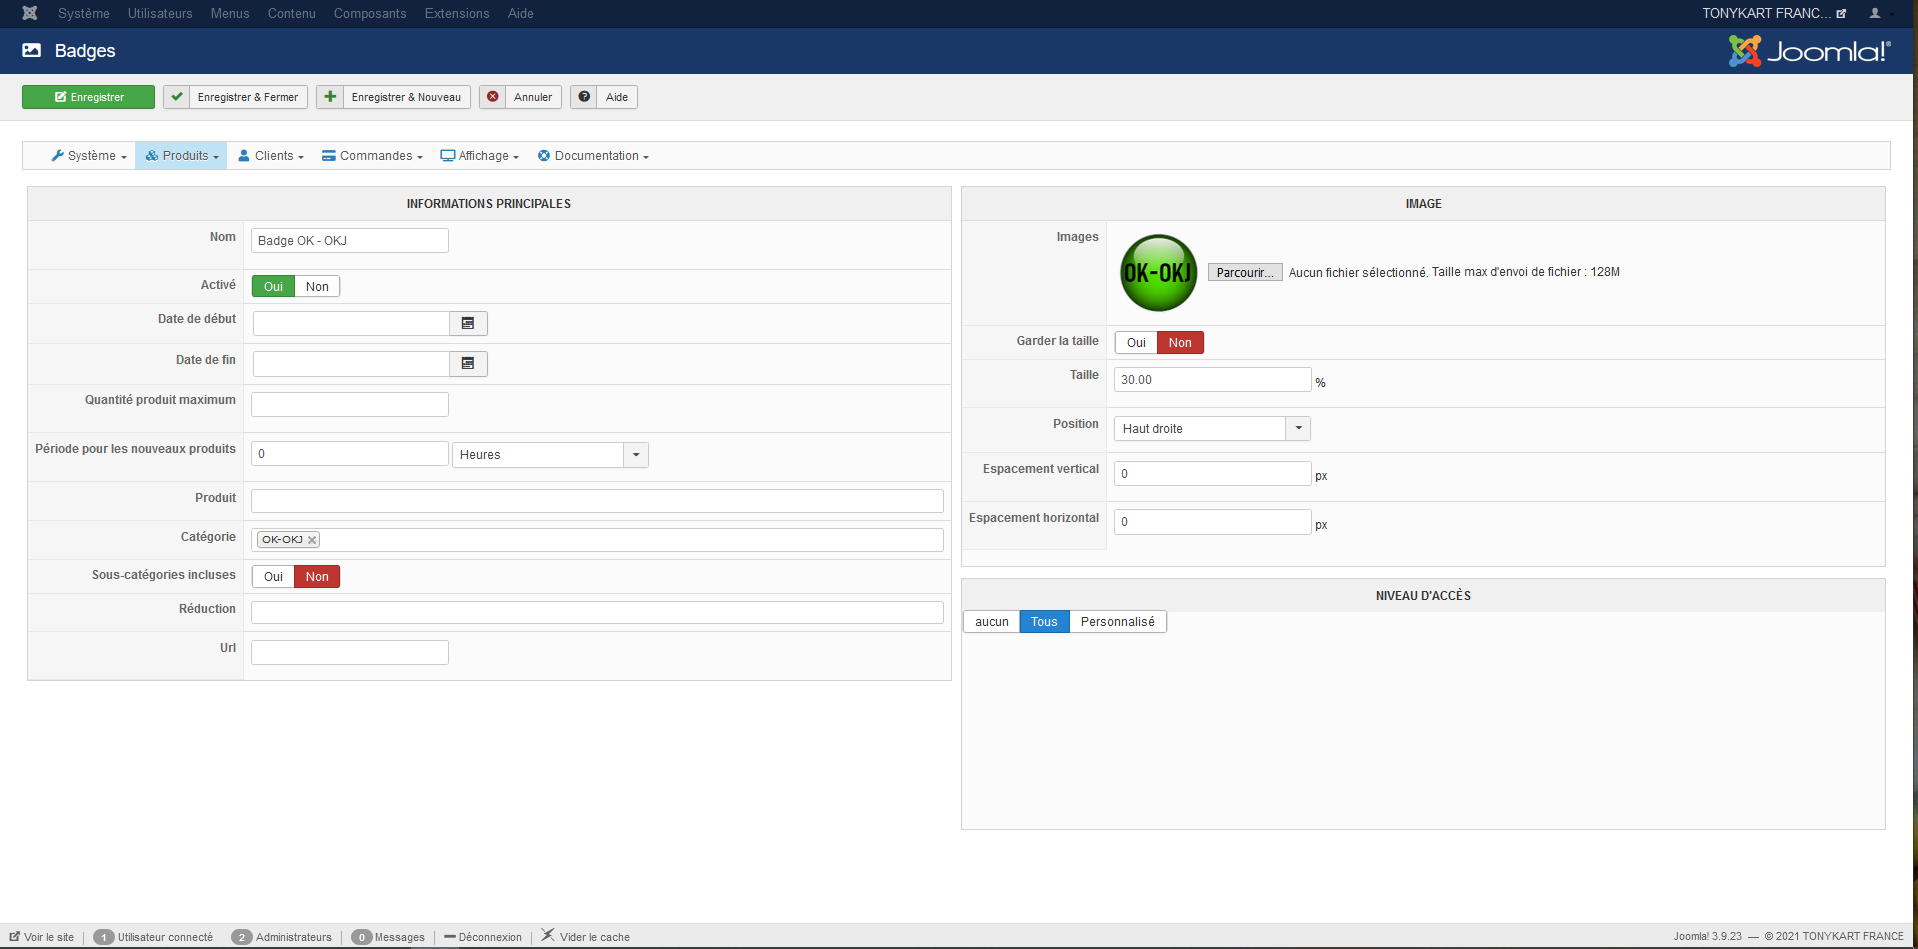
Task: Click the Espacement vertical field
Action: coord(1212,473)
